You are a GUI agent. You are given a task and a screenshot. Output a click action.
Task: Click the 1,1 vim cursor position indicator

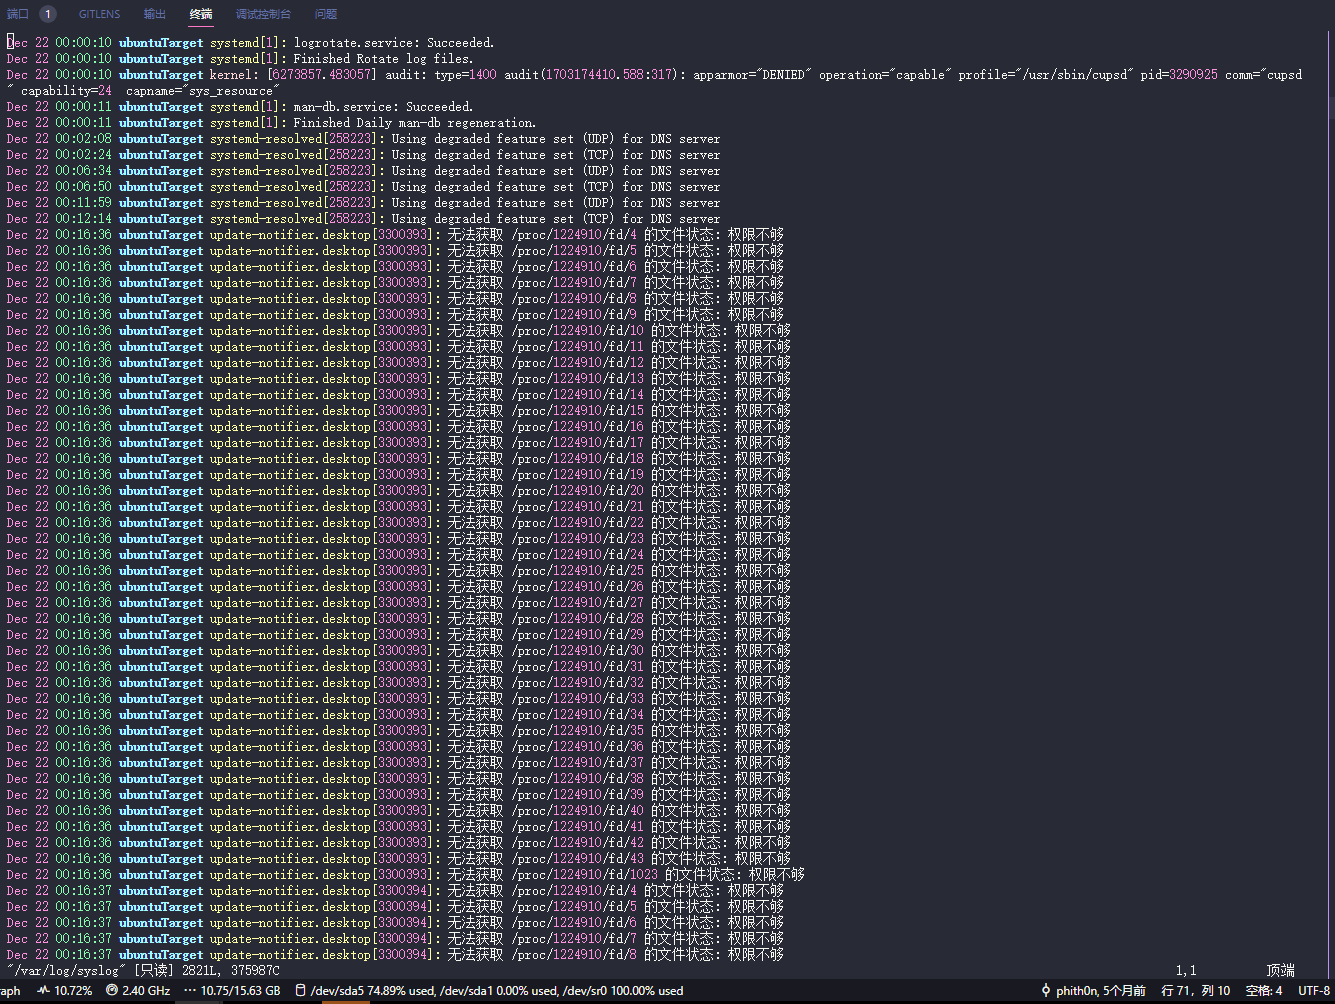pos(1186,970)
